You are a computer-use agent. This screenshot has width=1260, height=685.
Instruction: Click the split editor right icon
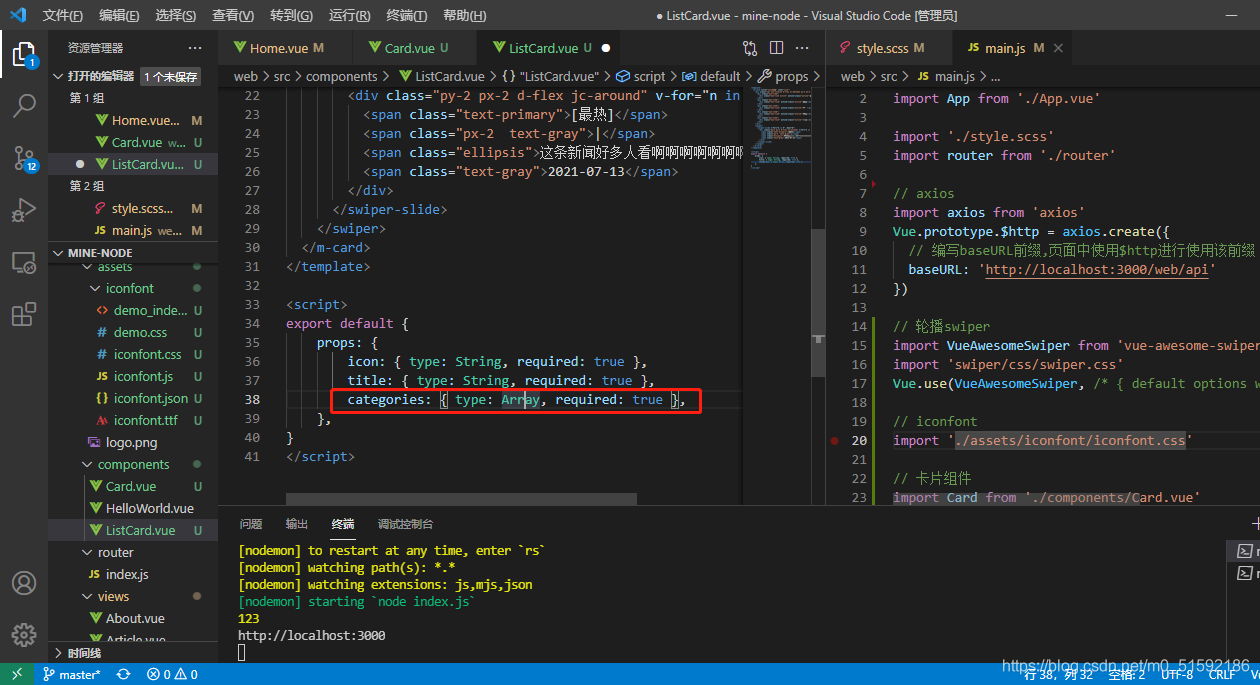coord(777,48)
